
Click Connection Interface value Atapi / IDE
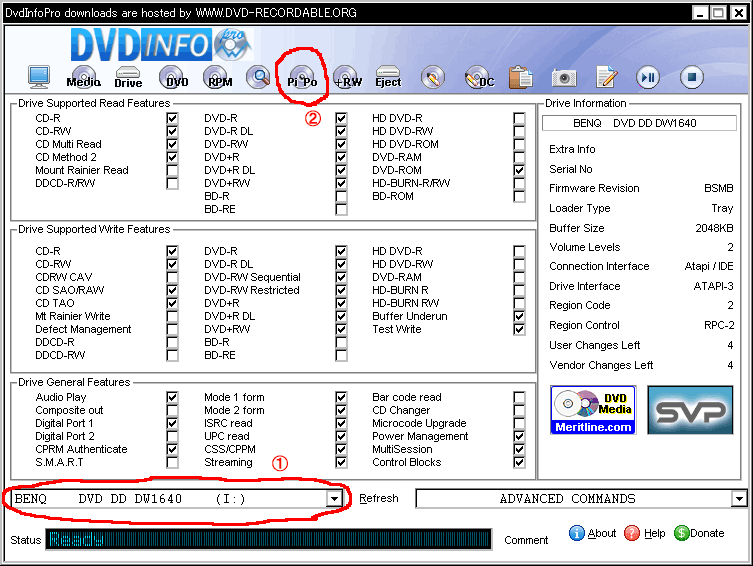[709, 266]
